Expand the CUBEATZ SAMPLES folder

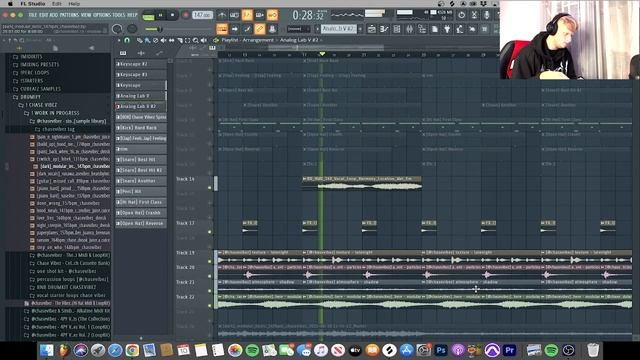[40, 89]
